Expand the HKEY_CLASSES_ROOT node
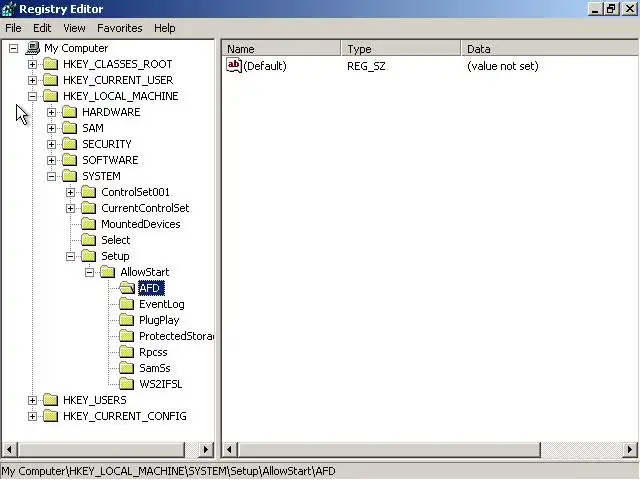Image resolution: width=640 pixels, height=480 pixels. pyautogui.click(x=32, y=64)
